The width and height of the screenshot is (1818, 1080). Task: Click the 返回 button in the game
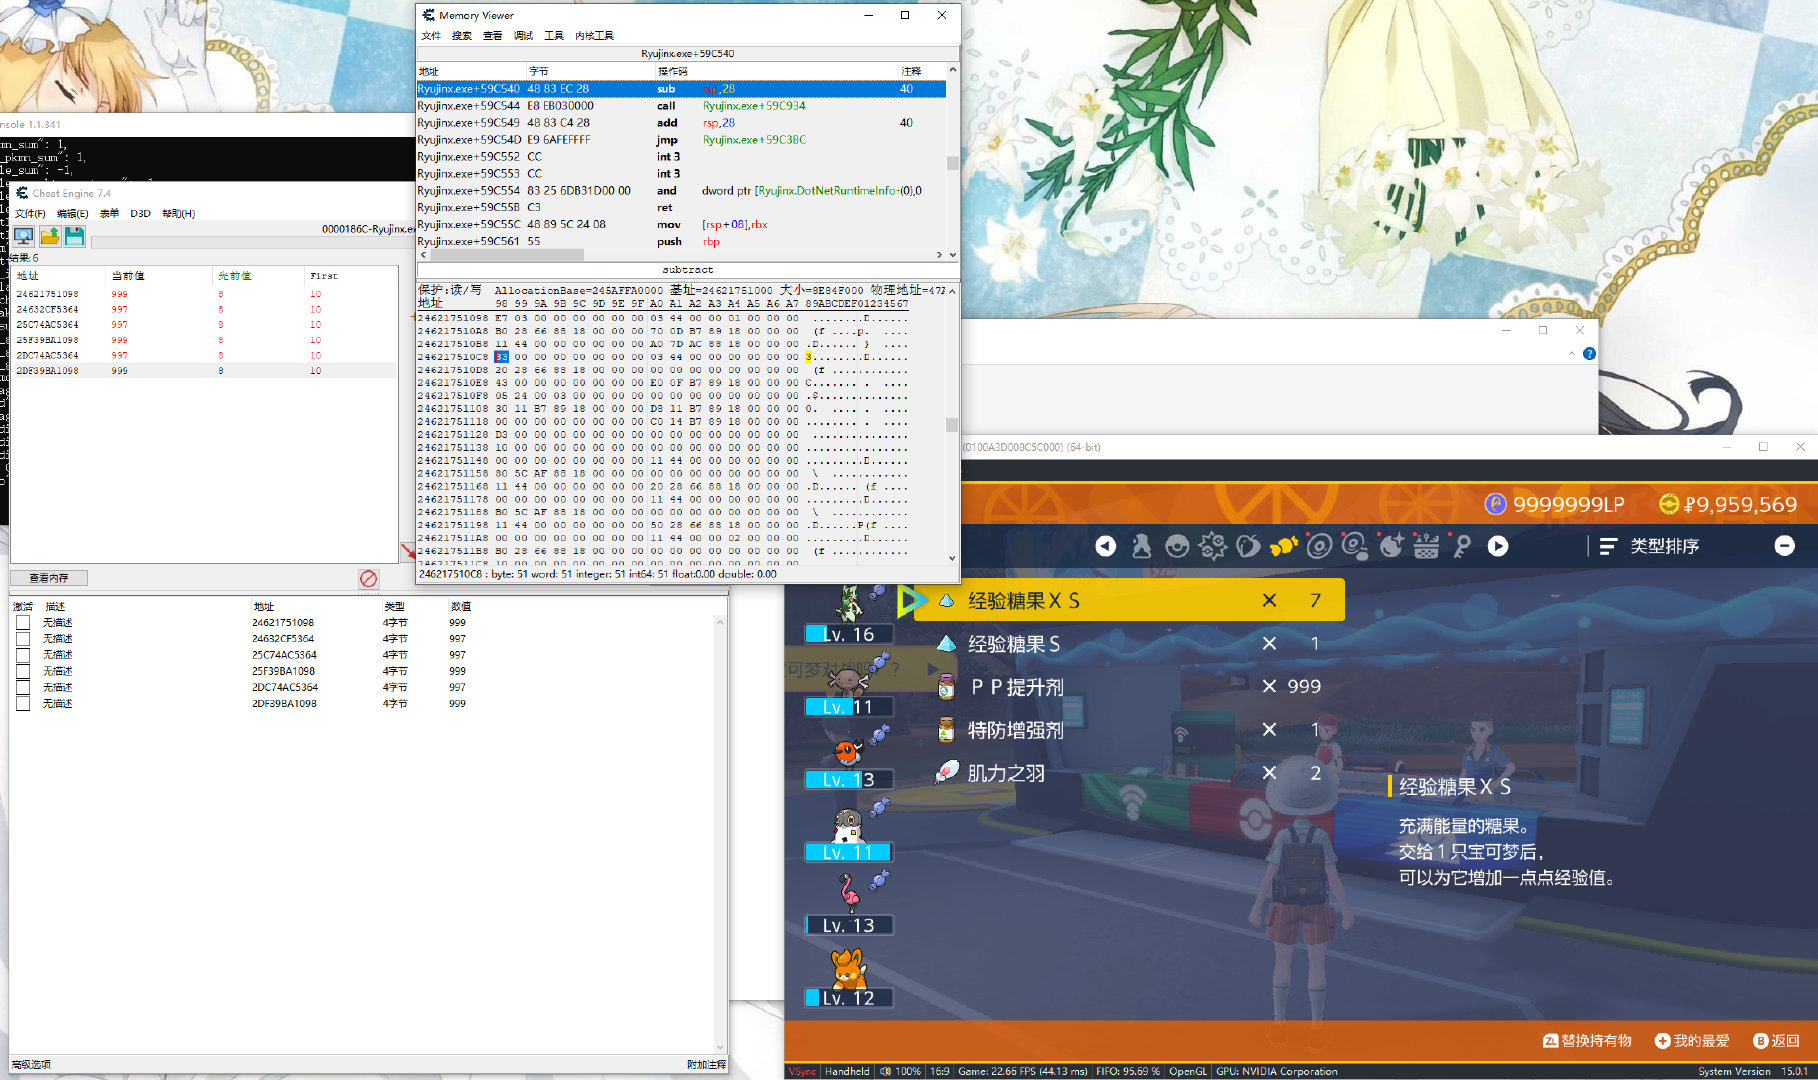click(x=1776, y=1041)
